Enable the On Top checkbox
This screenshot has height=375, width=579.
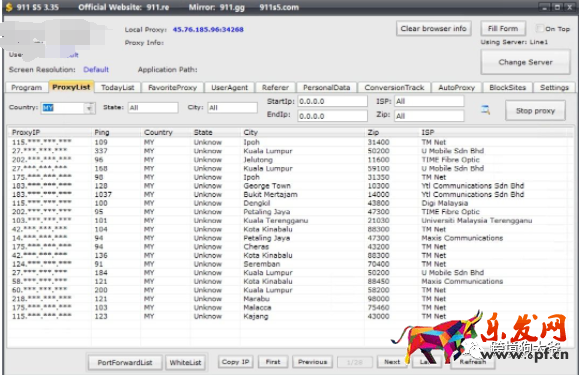tap(540, 28)
